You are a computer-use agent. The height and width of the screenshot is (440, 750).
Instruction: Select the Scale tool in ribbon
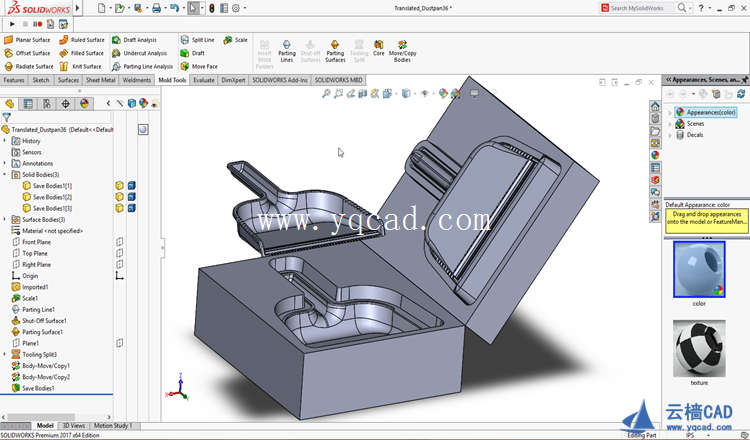tap(235, 40)
